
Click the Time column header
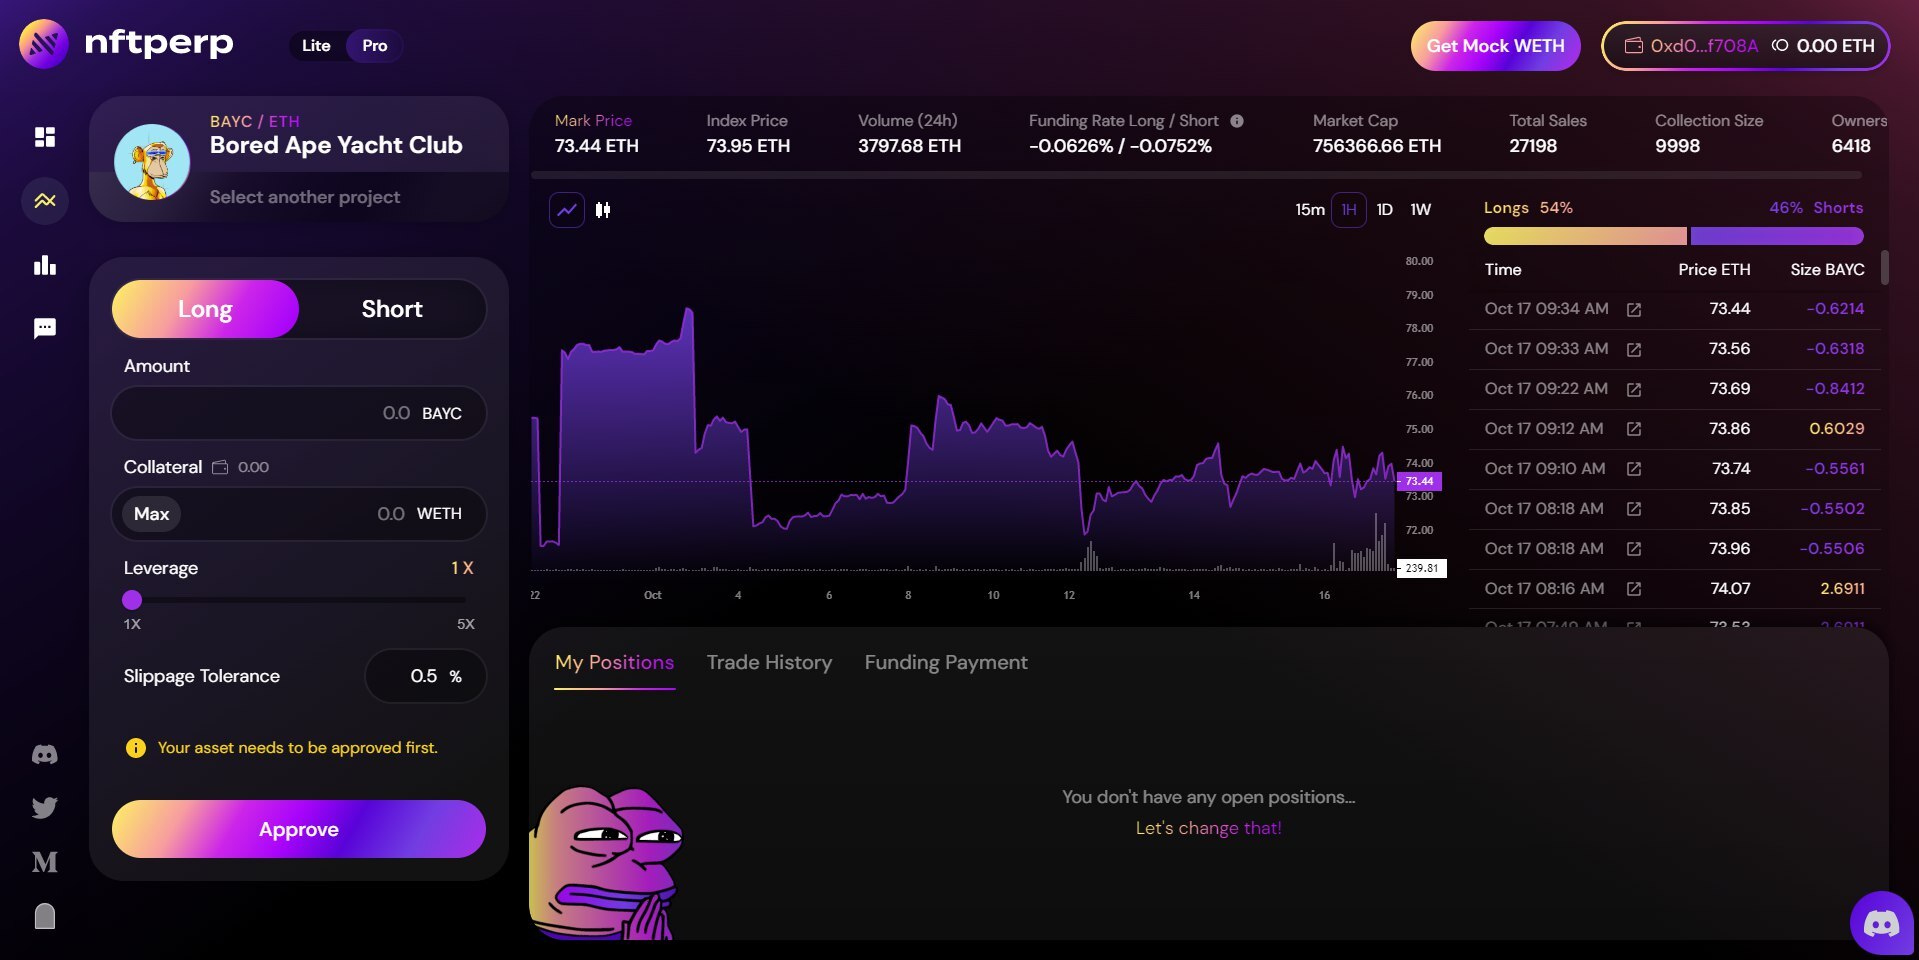tap(1503, 270)
